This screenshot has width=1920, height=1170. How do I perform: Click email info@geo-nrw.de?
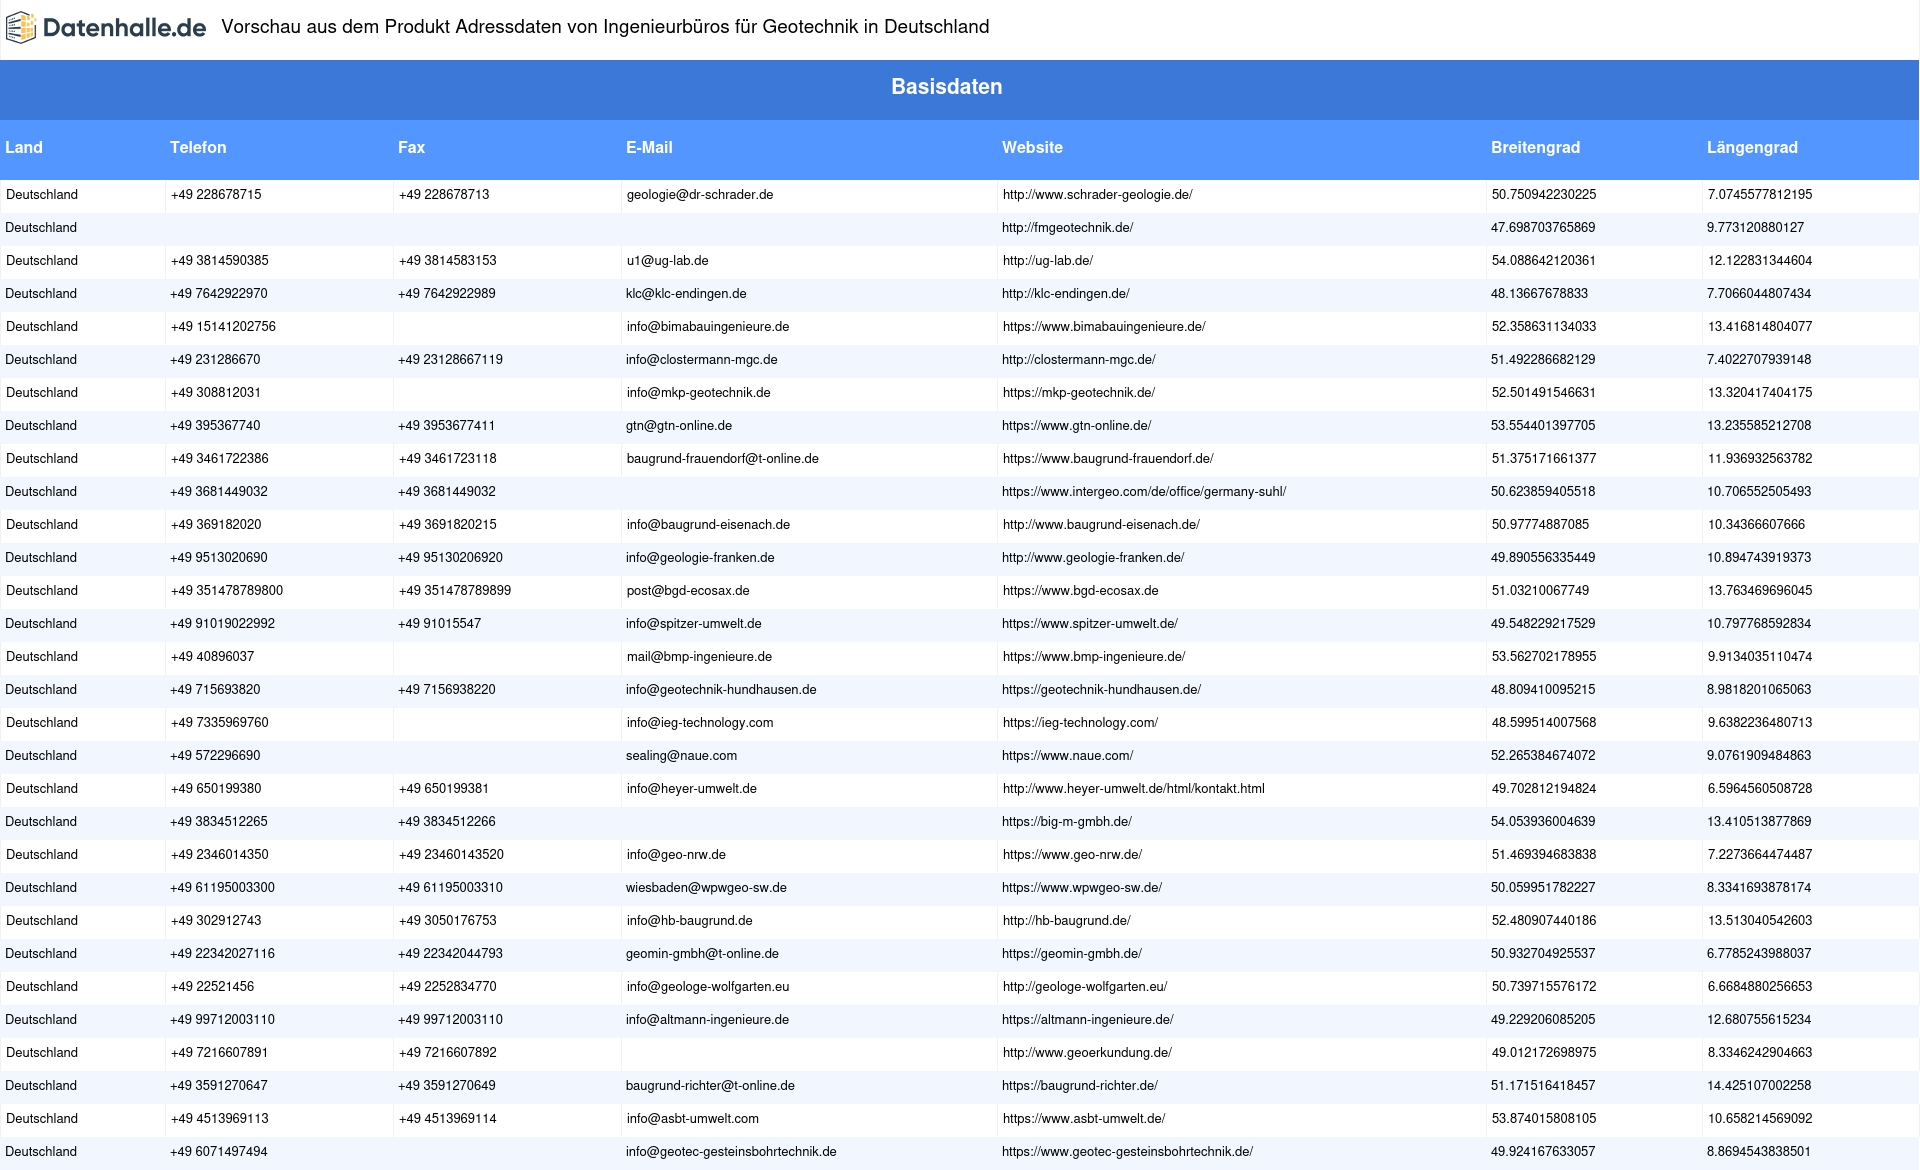[x=676, y=855]
